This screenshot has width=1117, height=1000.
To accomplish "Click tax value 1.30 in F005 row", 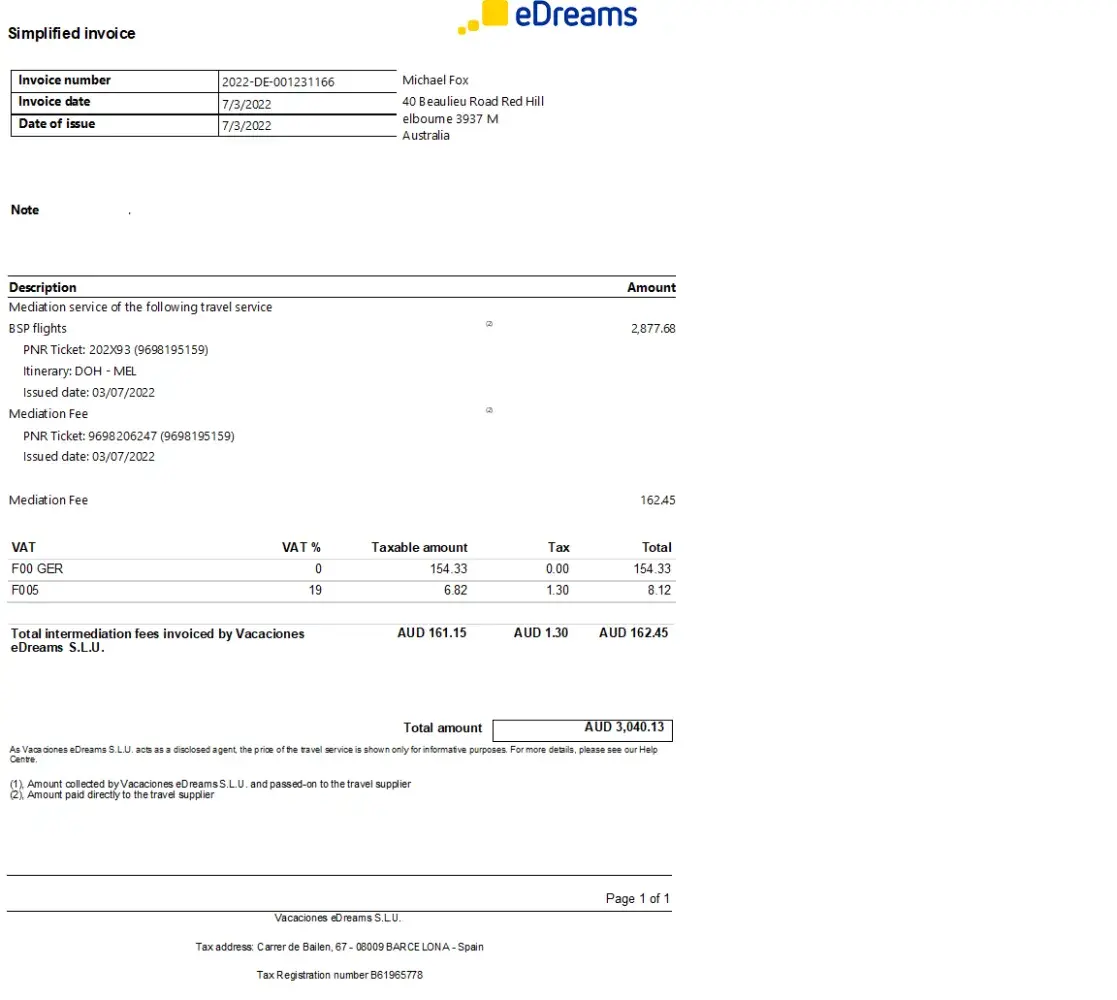I will 557,590.
